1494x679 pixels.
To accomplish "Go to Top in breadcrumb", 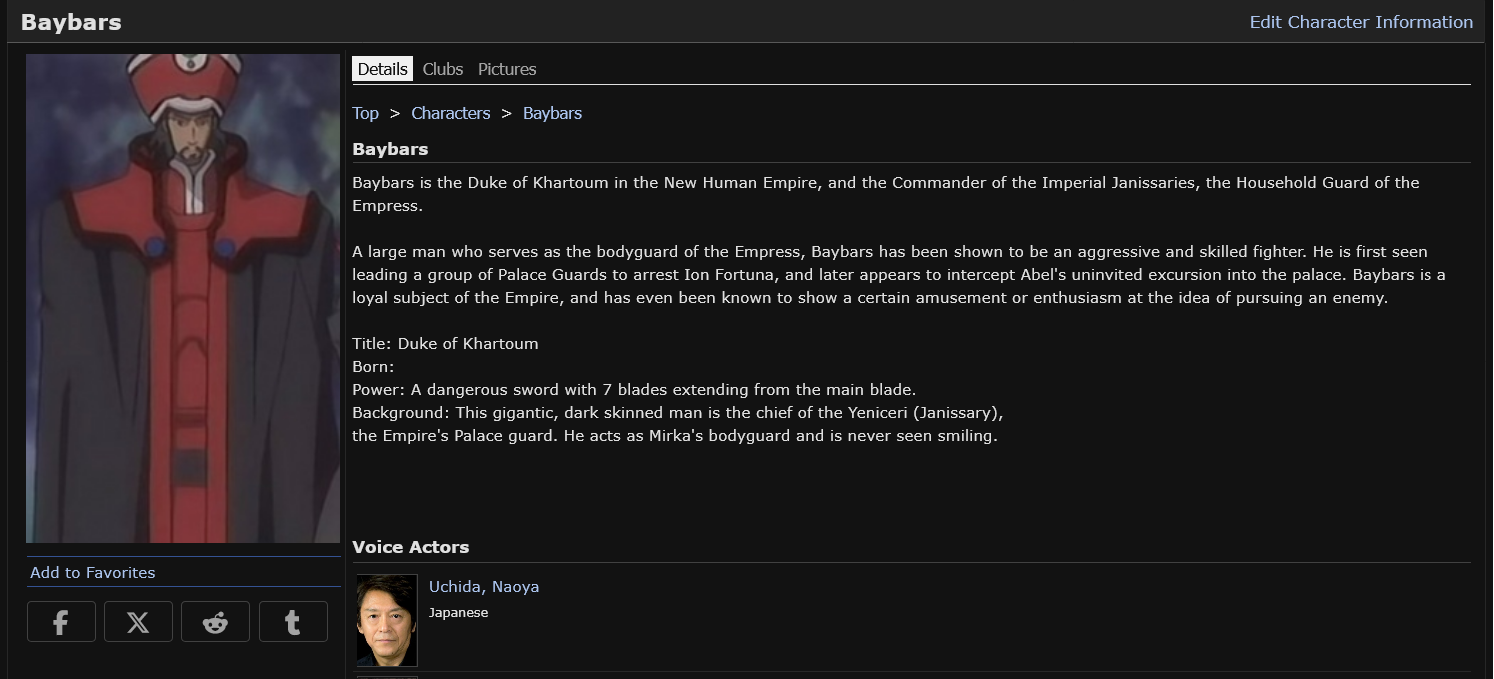I will pos(365,113).
